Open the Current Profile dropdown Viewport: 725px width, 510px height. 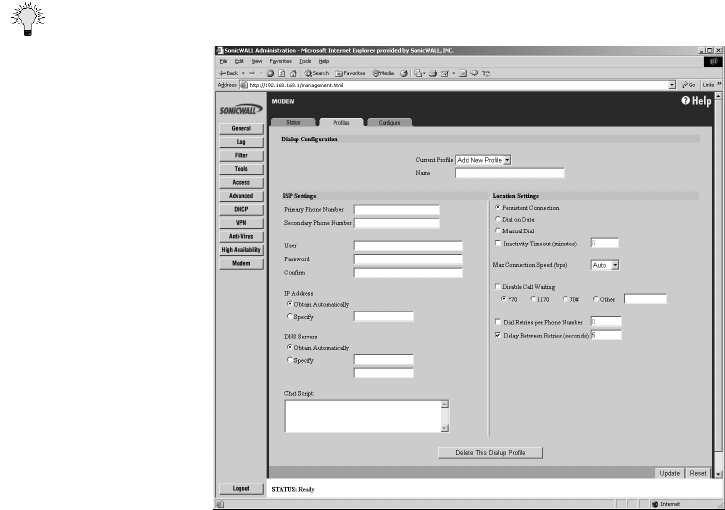click(483, 160)
